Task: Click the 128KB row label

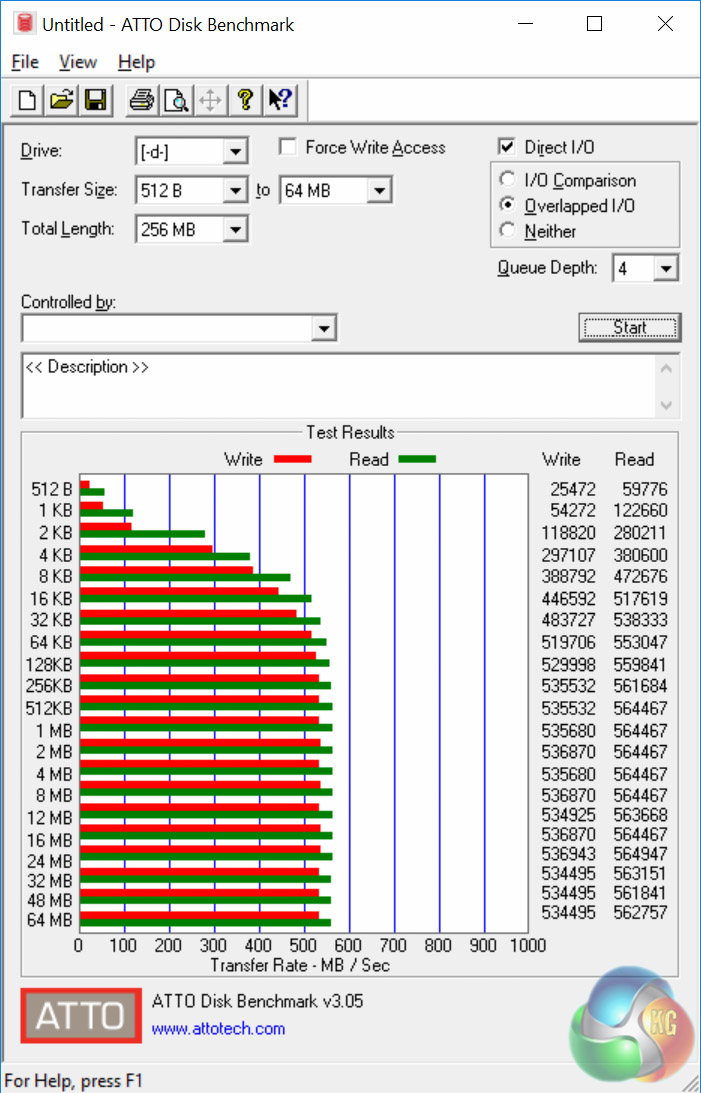Action: coord(49,665)
